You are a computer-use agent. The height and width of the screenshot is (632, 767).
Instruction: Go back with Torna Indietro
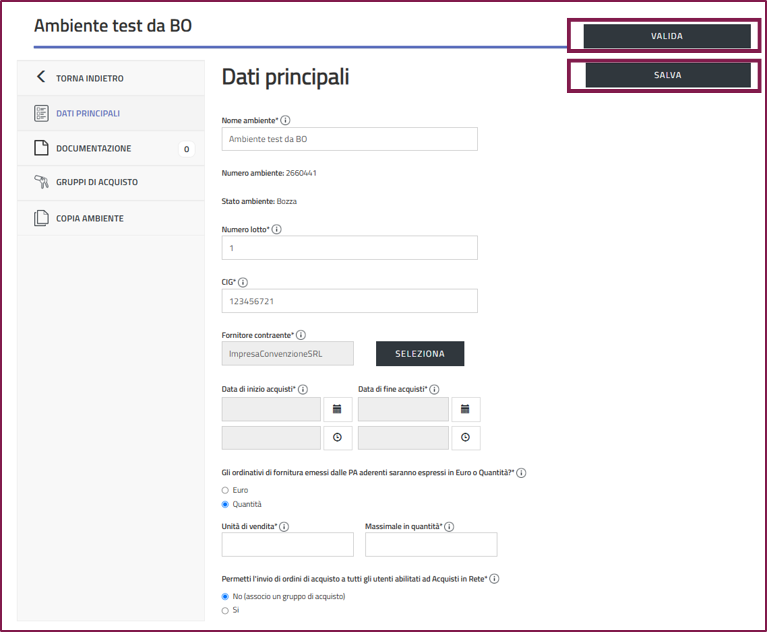coord(89,78)
